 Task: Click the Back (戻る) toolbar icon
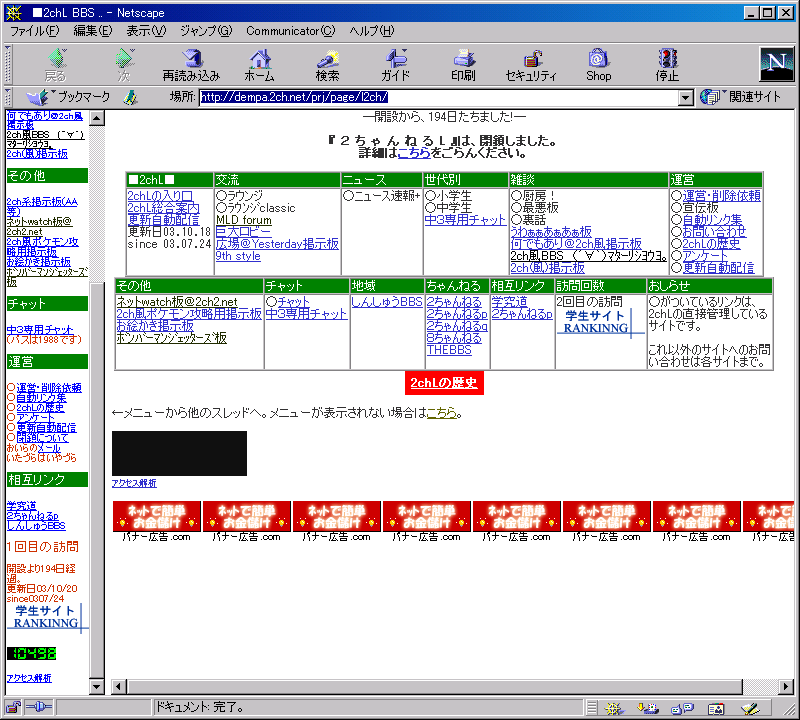56,64
